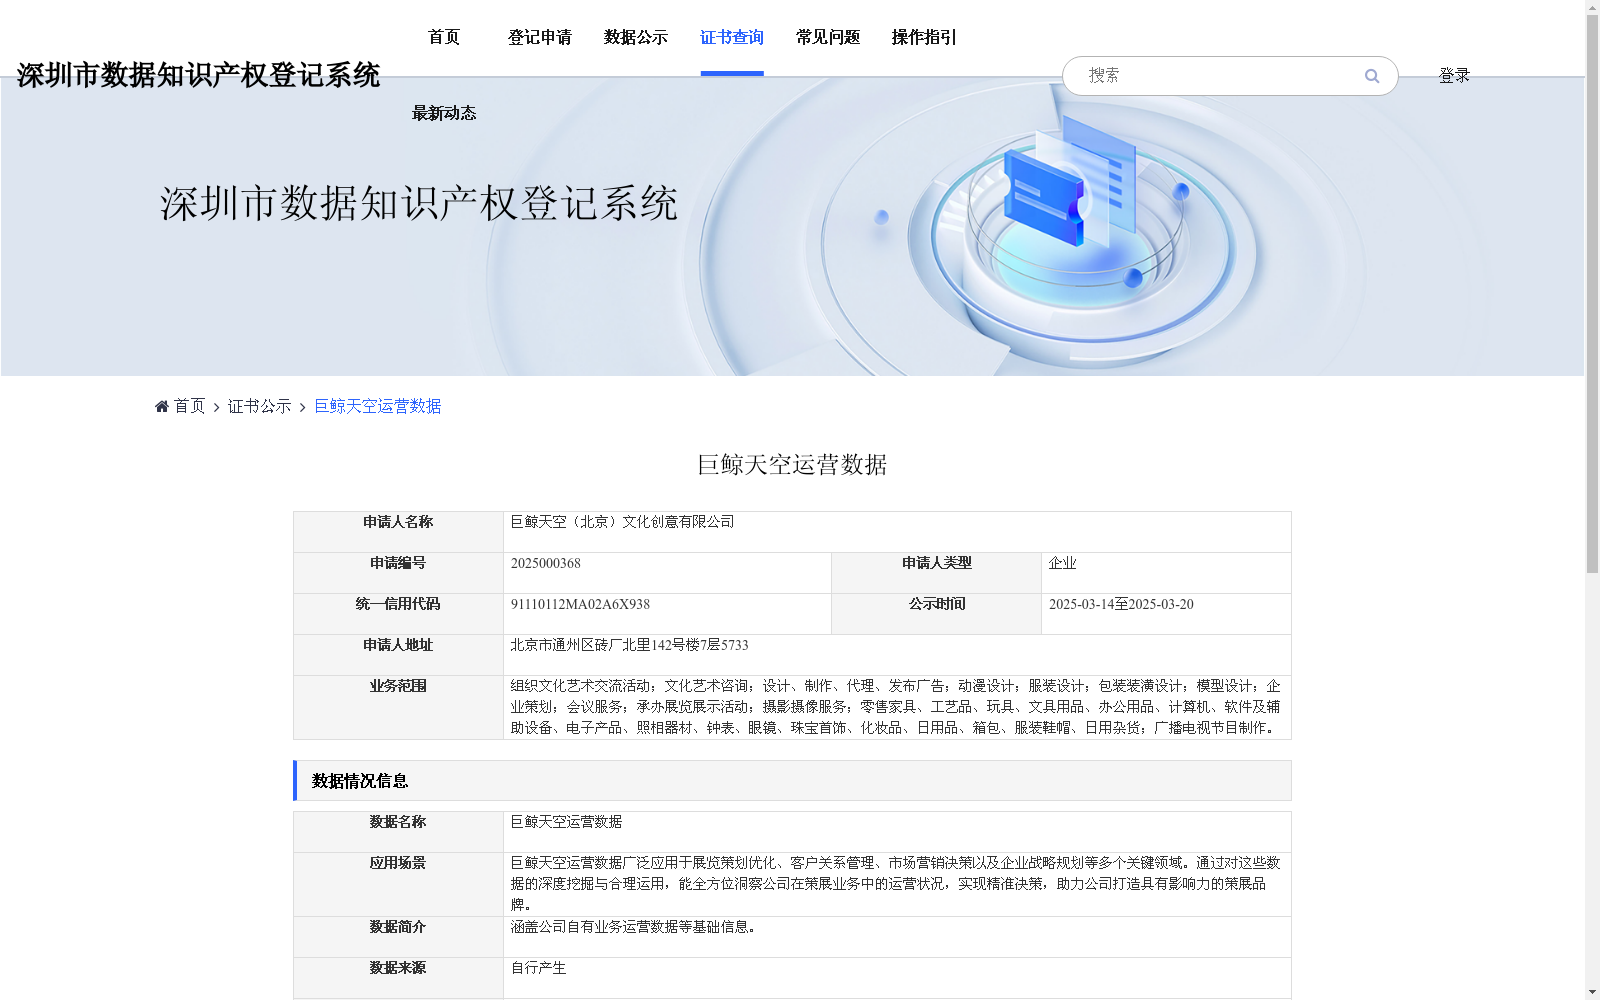Click the date range 2025-03-14至2025-03-20
1600x1000 pixels.
[x=1121, y=604]
